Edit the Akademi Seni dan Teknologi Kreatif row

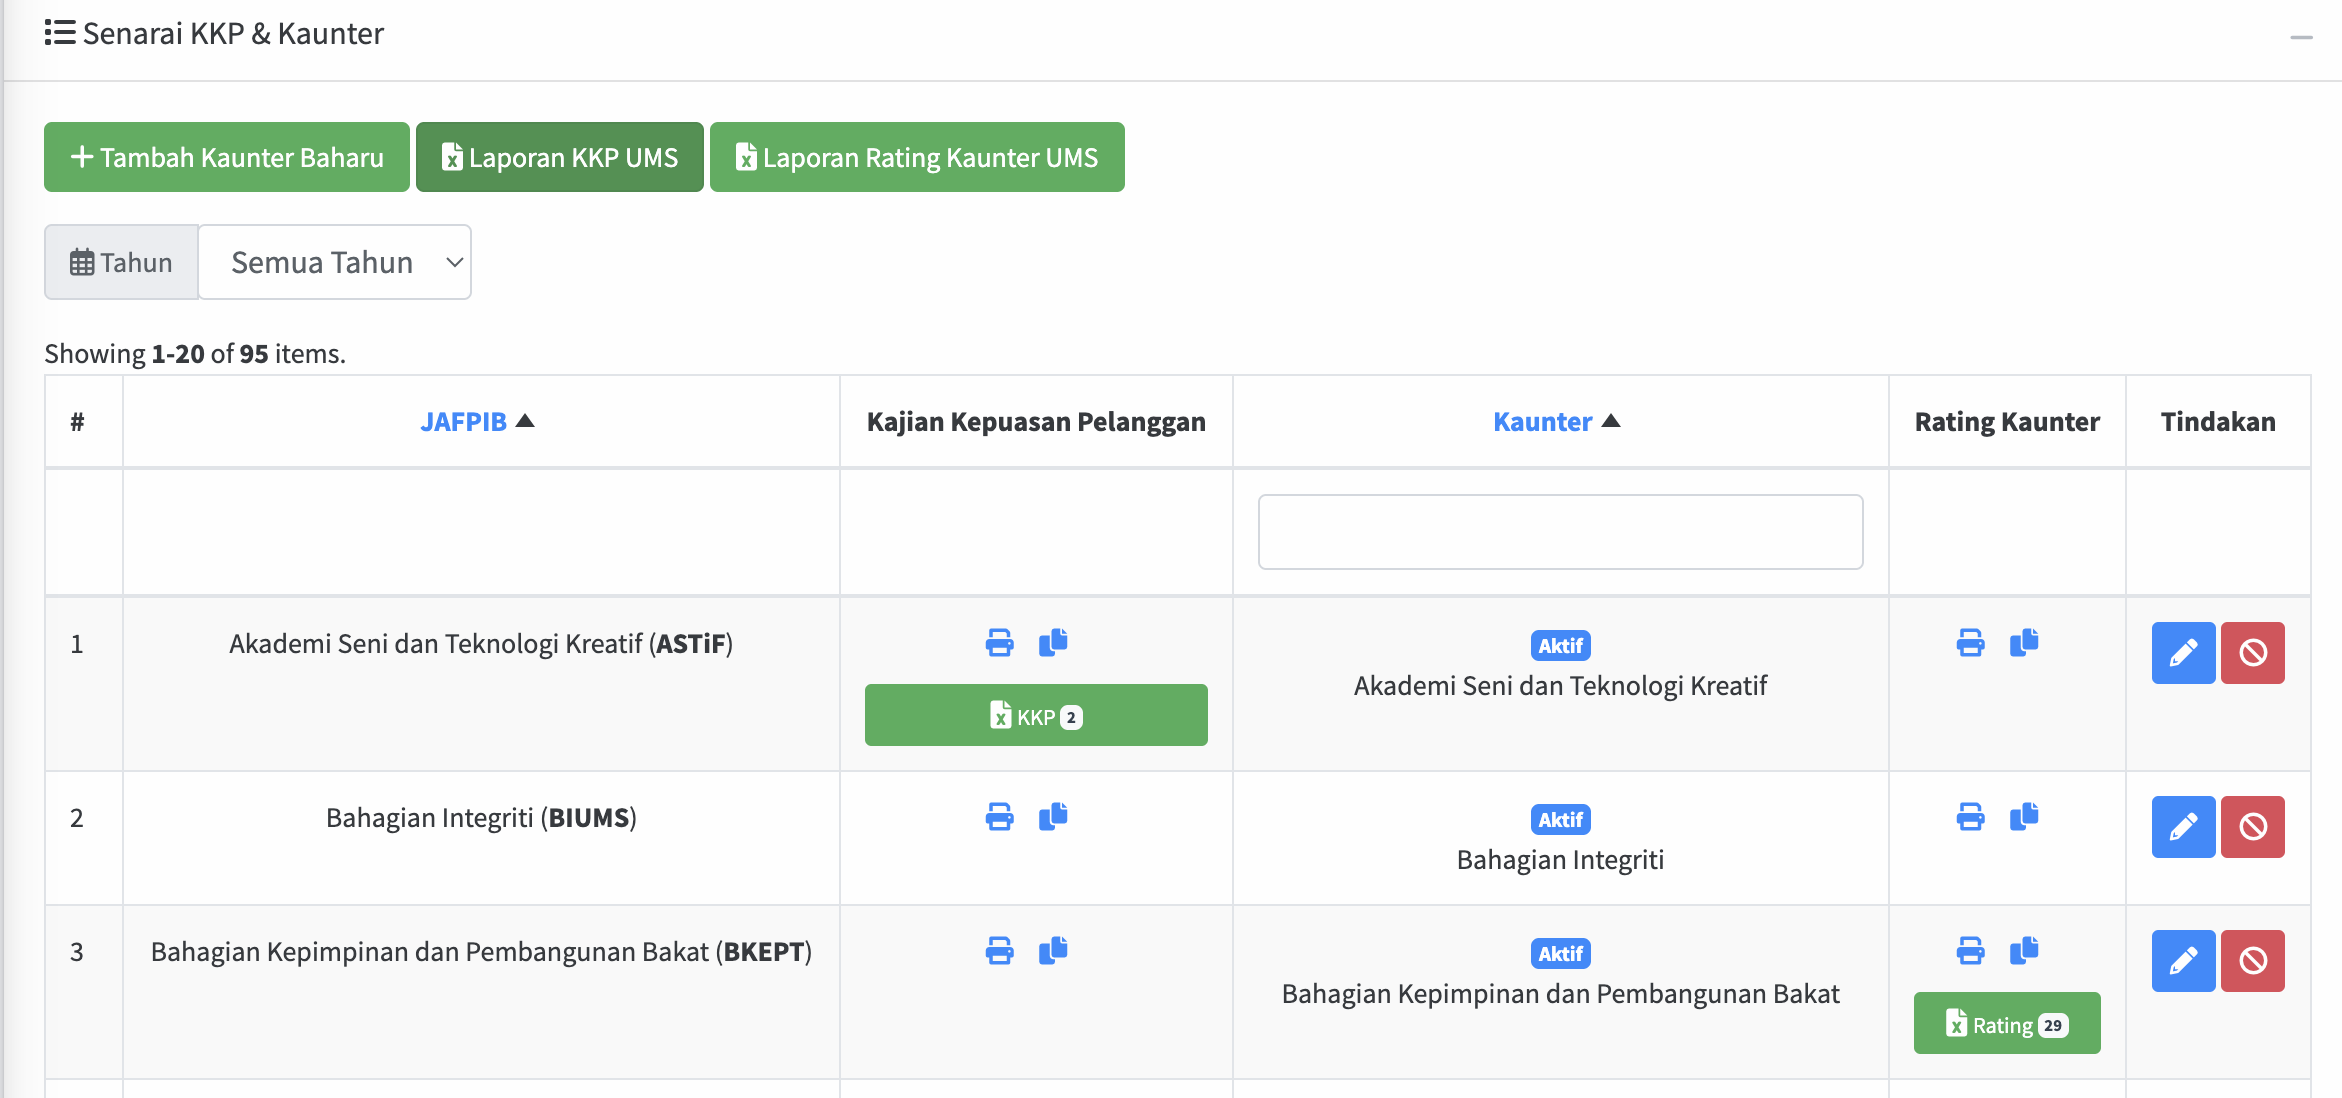2183,653
